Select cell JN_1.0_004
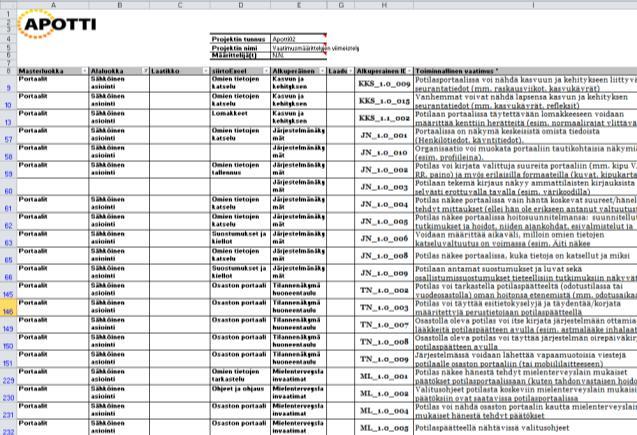The height and width of the screenshot is (435, 637). 384,204
